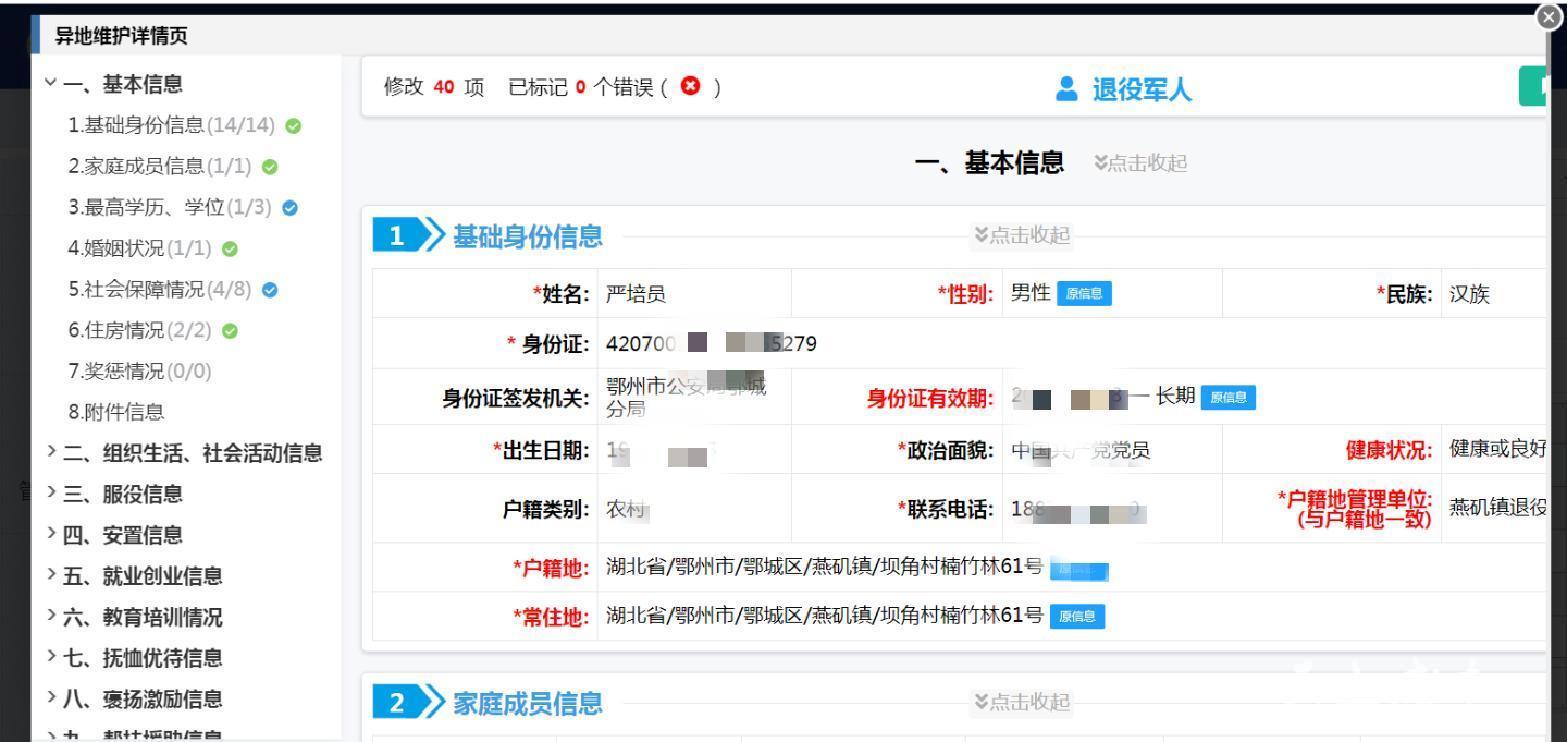The width and height of the screenshot is (1567, 742).
Task: Click the 原信息 badge in 常住地 row
Action: [x=1077, y=616]
